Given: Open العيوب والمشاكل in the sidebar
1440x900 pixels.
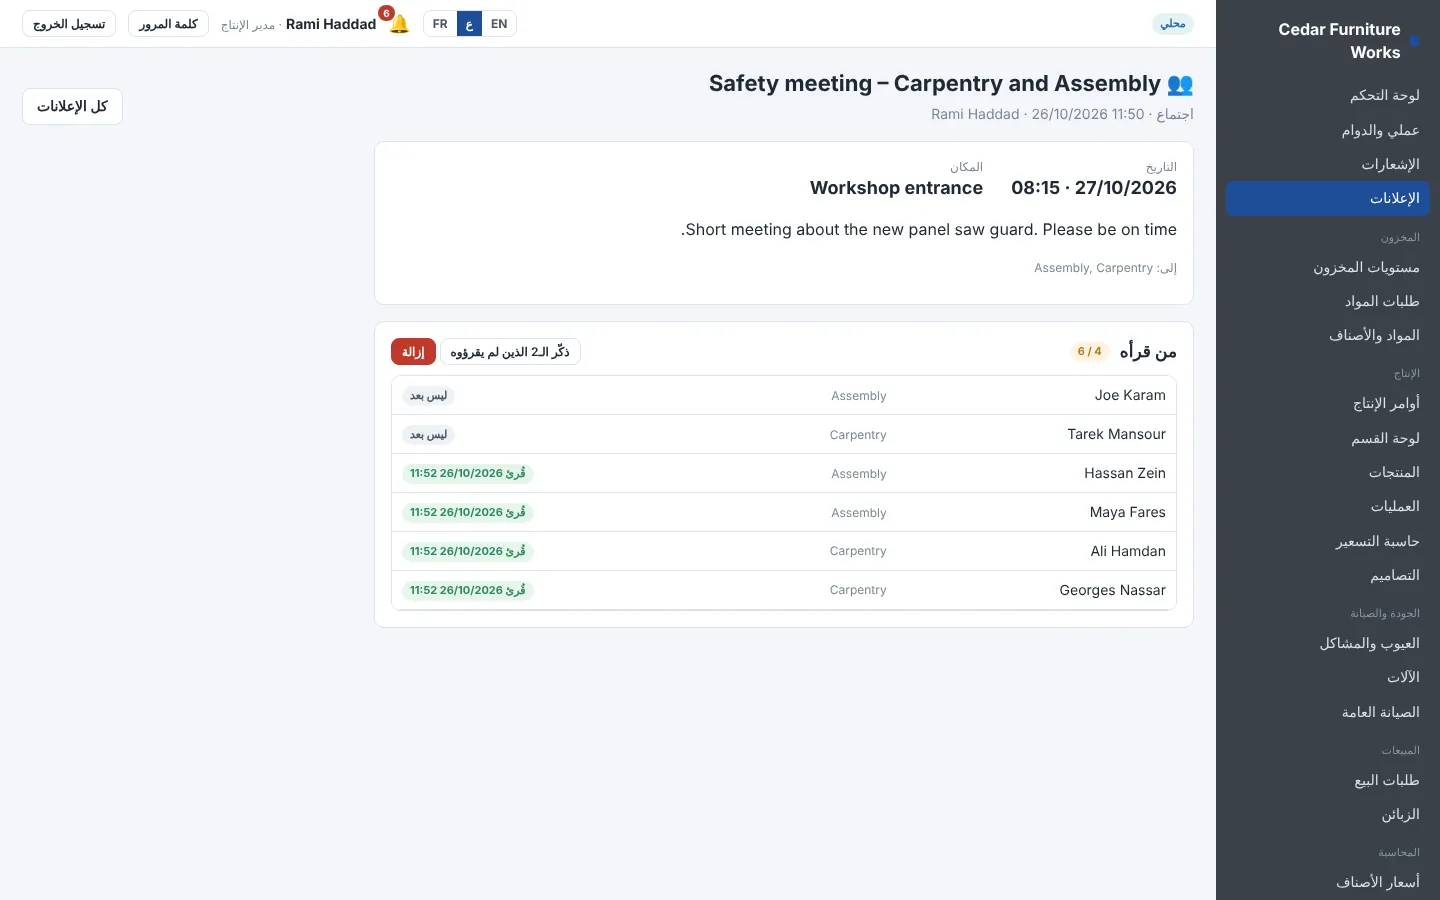Looking at the screenshot, I should coord(1327,643).
